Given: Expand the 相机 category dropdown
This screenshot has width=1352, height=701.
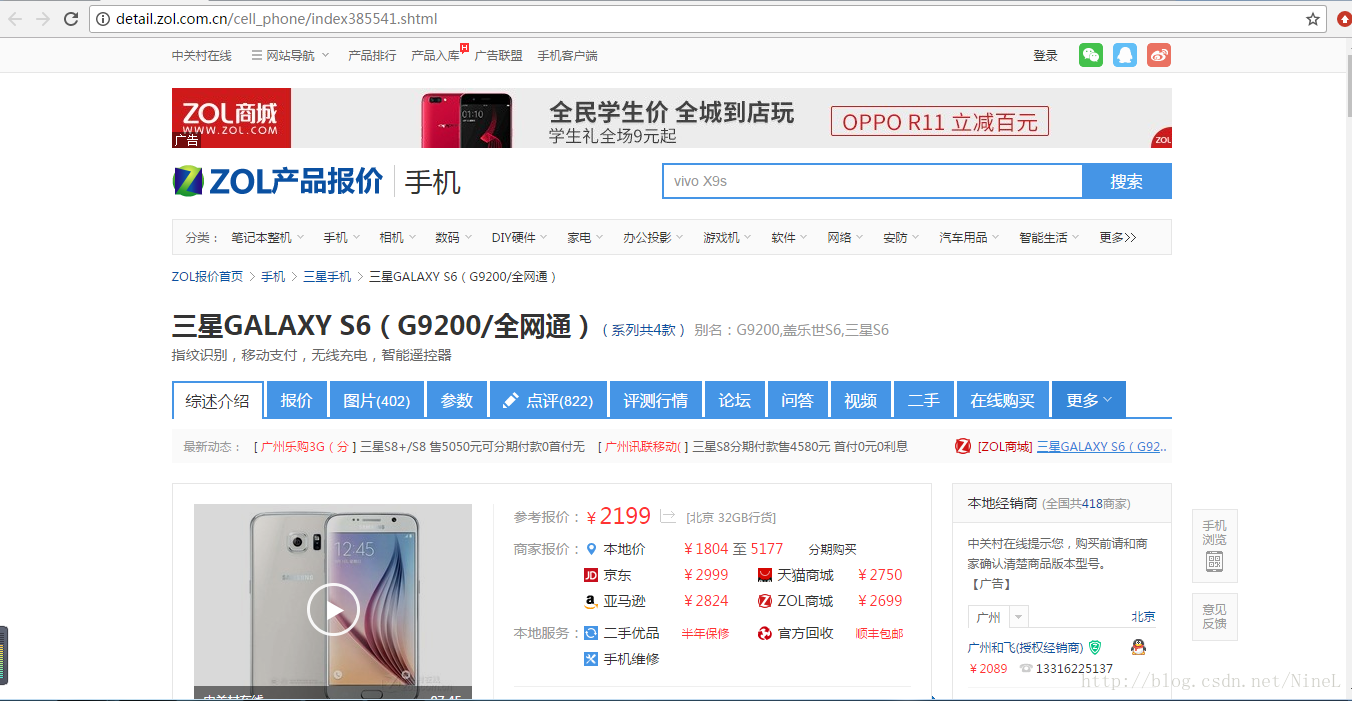Looking at the screenshot, I should click(x=397, y=237).
